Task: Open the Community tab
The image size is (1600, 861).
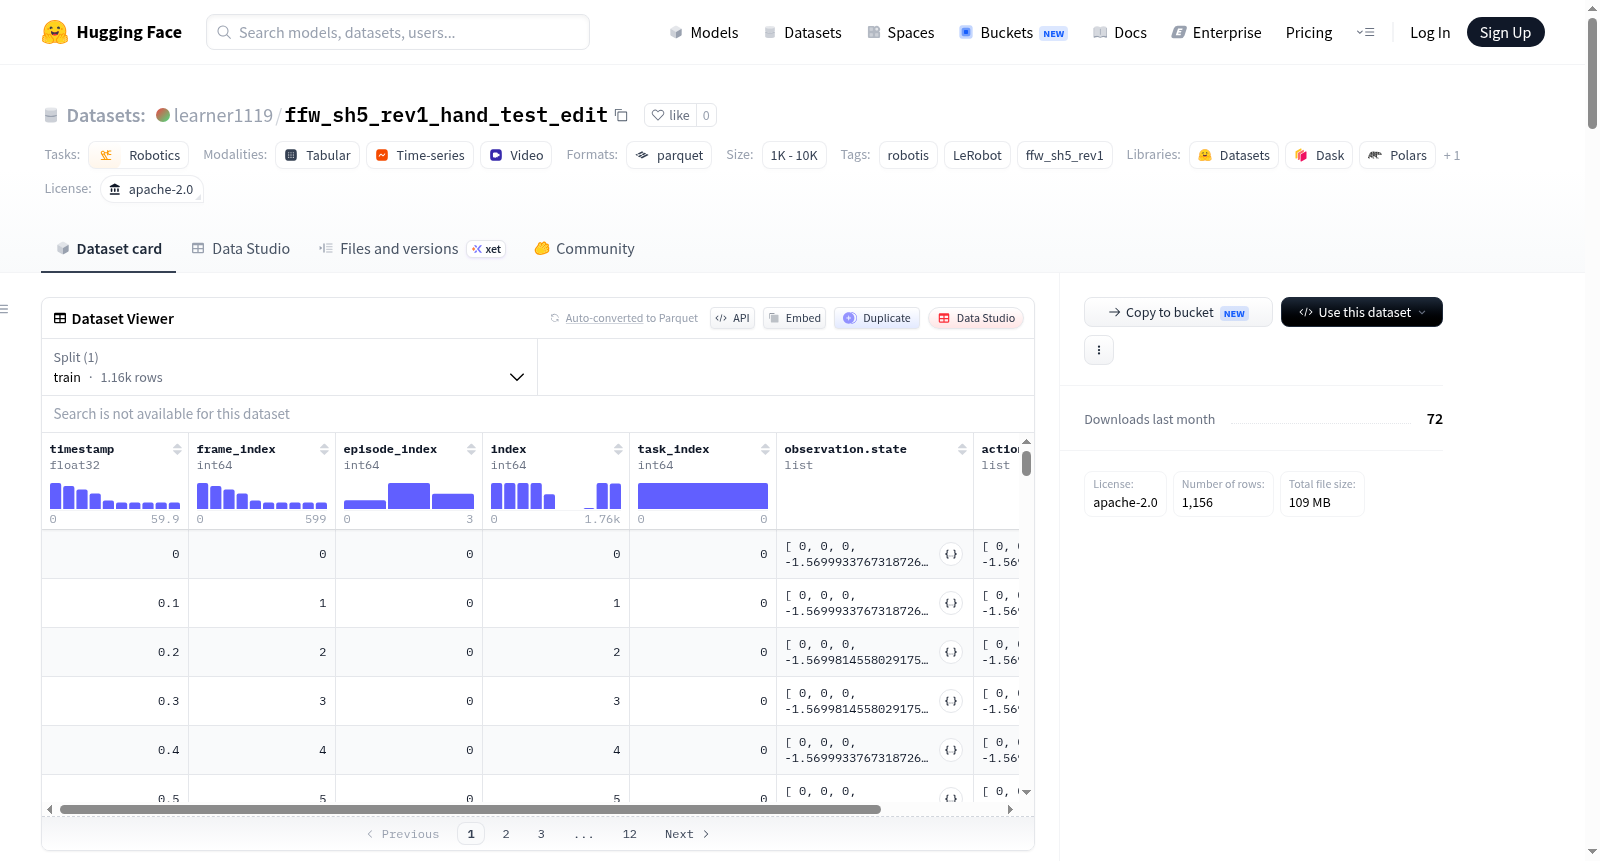Action: 585,249
